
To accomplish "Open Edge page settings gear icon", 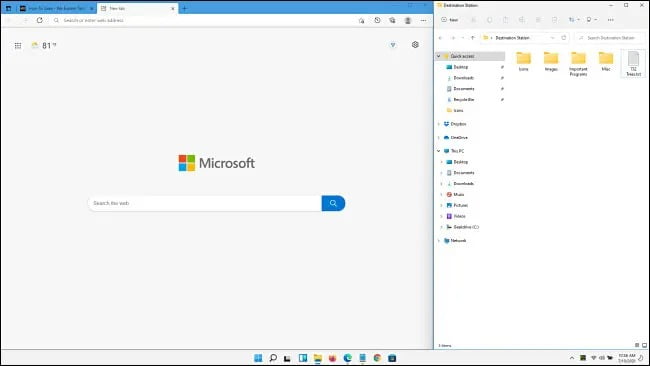I will (415, 45).
